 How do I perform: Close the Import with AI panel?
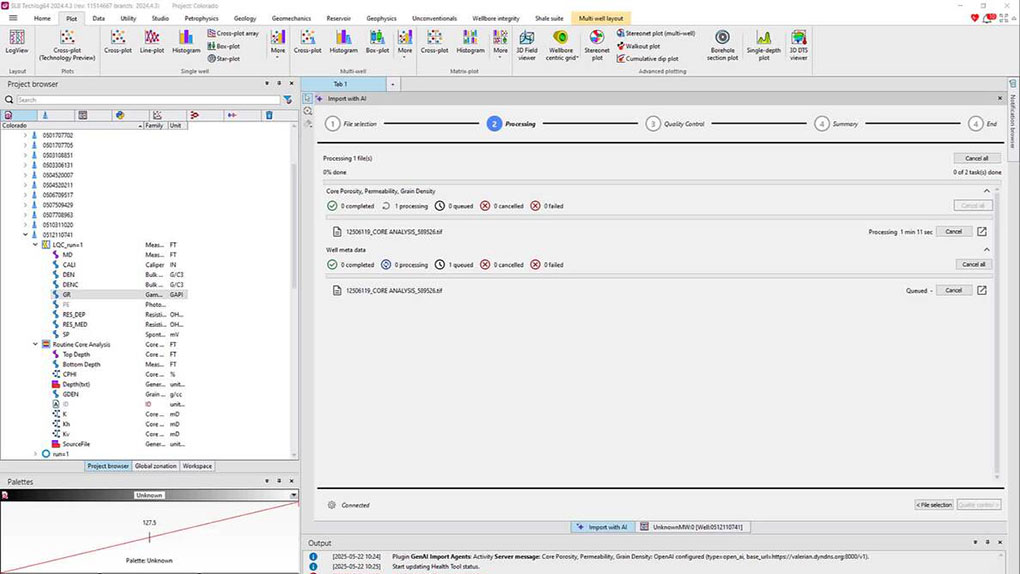click(x=1000, y=98)
